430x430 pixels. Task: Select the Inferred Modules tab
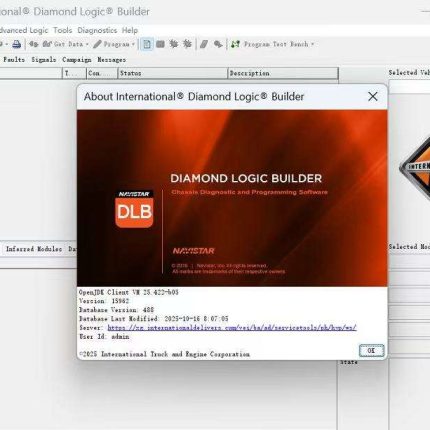tap(34, 249)
